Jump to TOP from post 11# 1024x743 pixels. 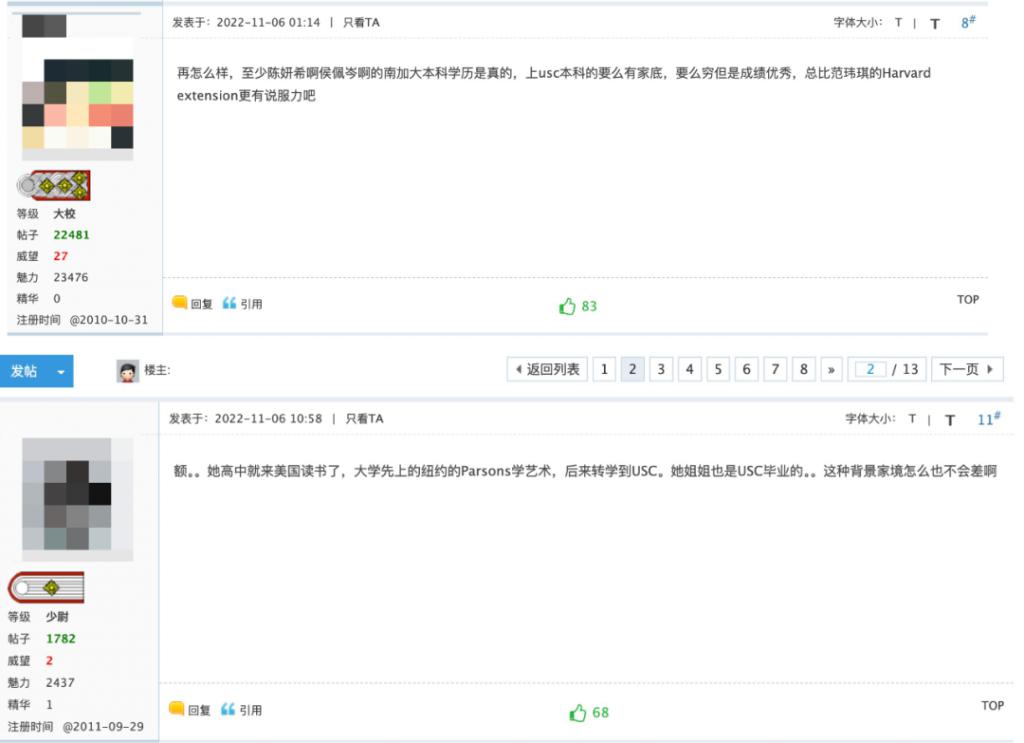(992, 705)
